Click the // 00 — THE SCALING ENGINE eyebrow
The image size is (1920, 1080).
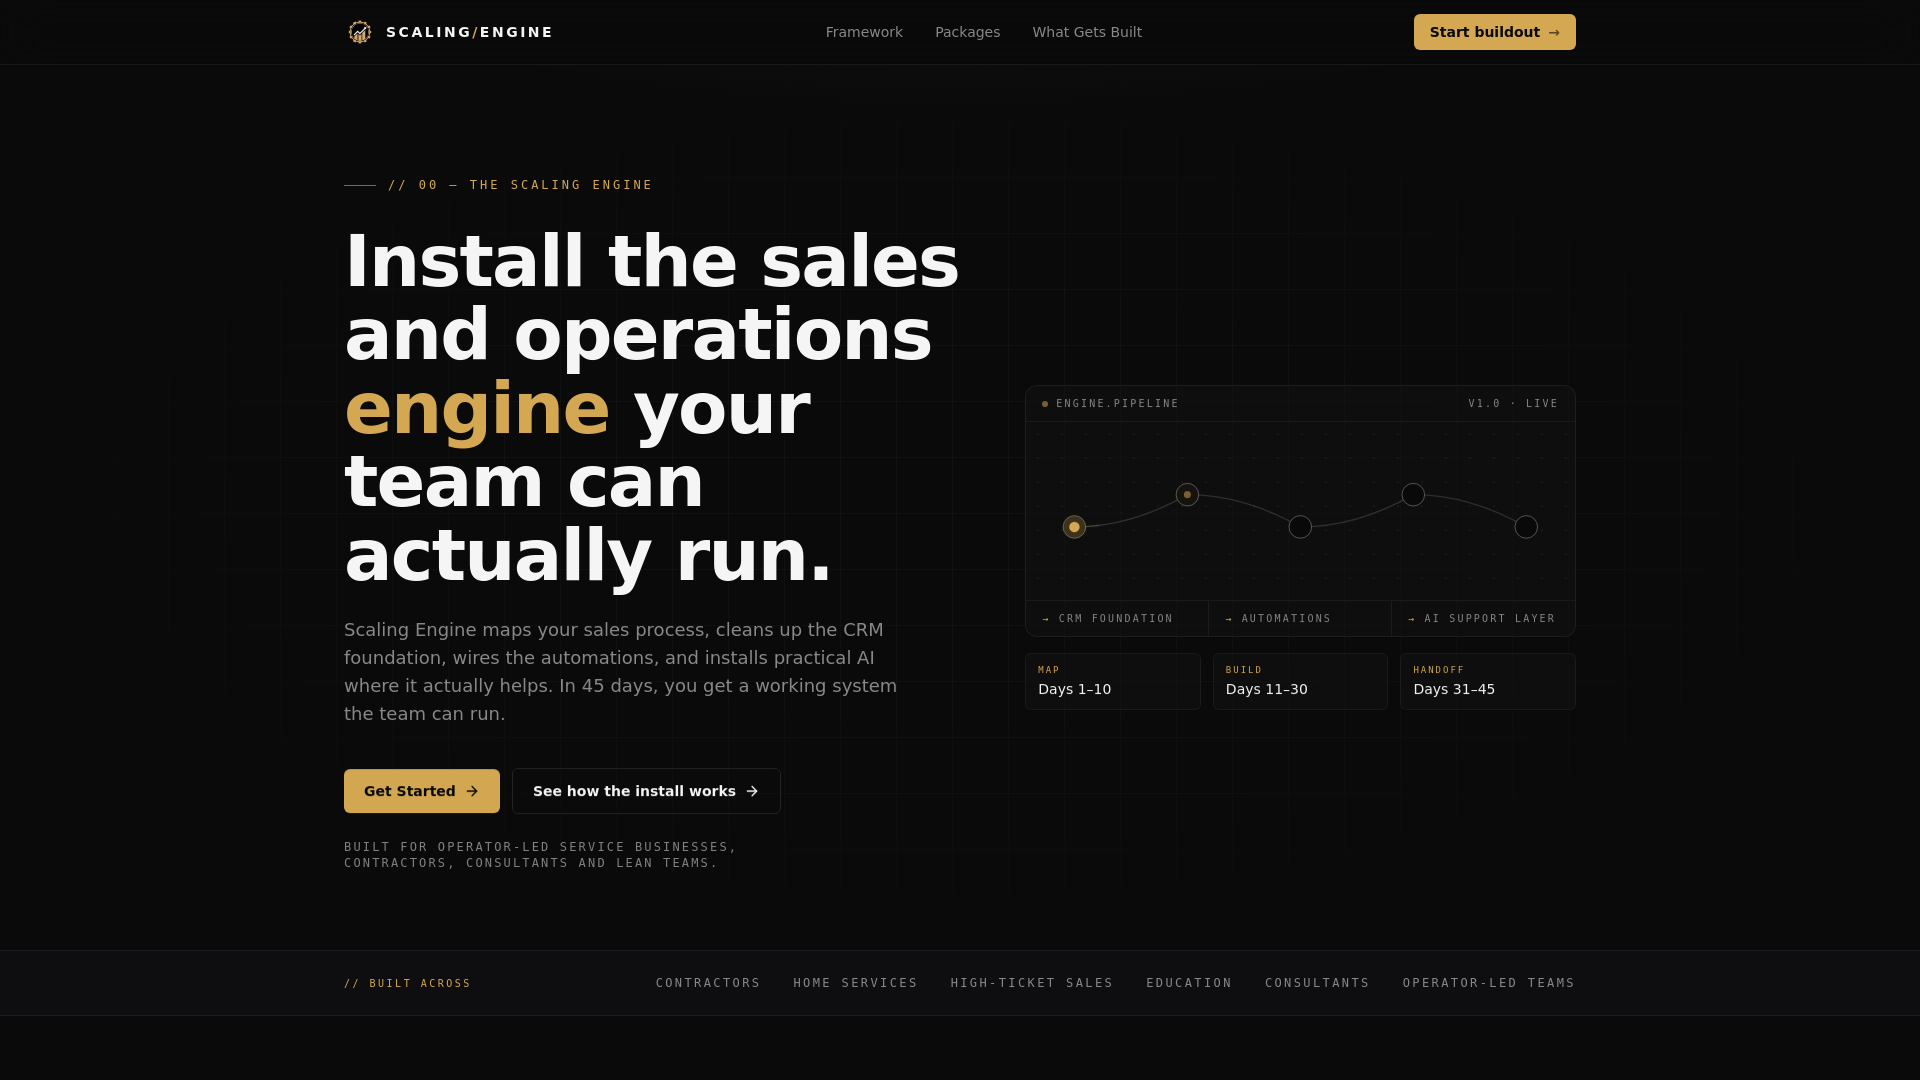pyautogui.click(x=520, y=185)
